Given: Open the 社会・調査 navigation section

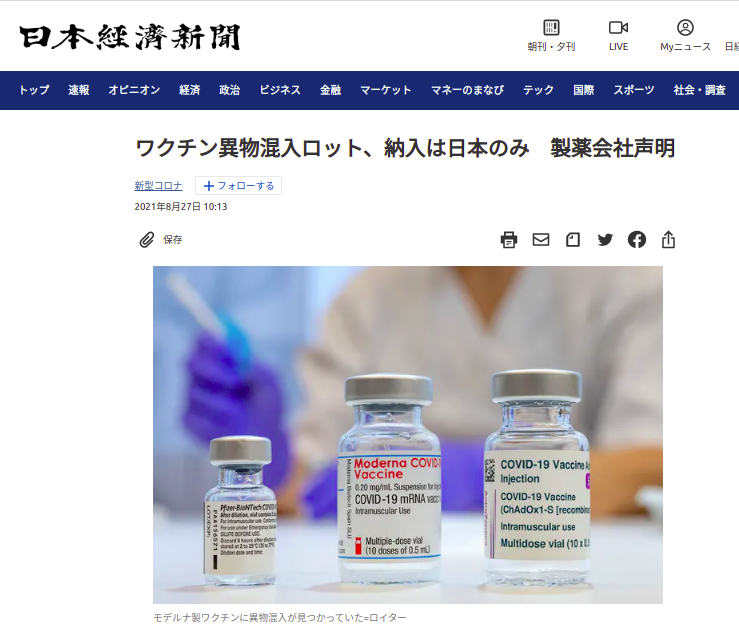Looking at the screenshot, I should pyautogui.click(x=699, y=90).
